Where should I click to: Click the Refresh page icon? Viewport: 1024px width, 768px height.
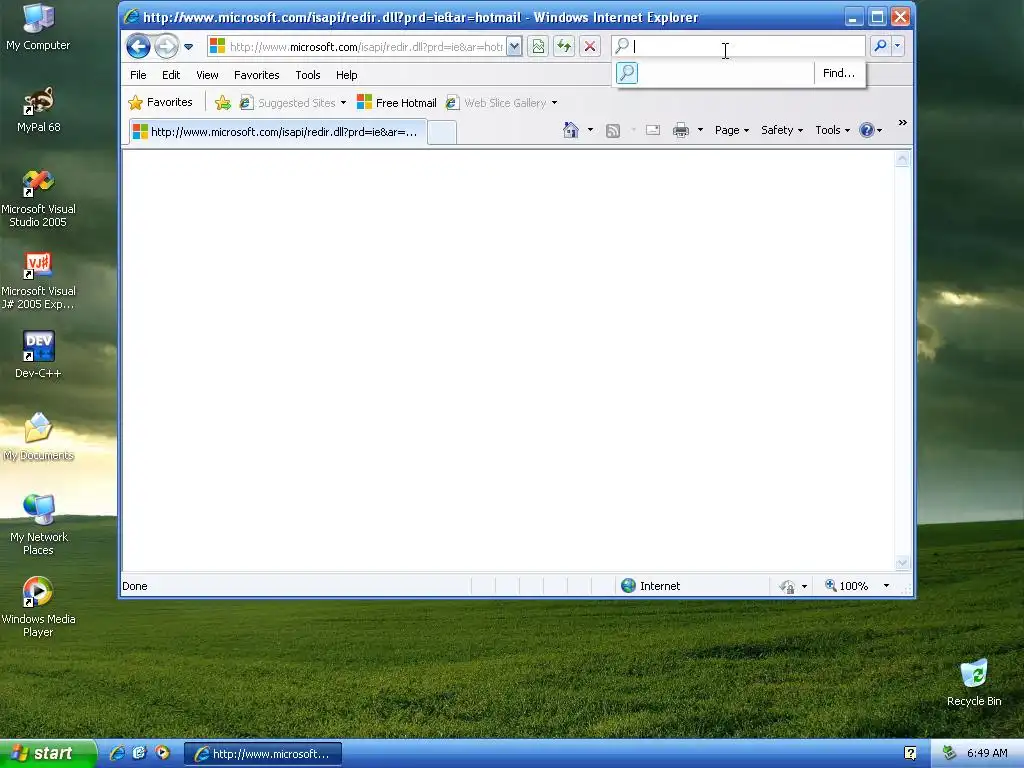(x=564, y=46)
